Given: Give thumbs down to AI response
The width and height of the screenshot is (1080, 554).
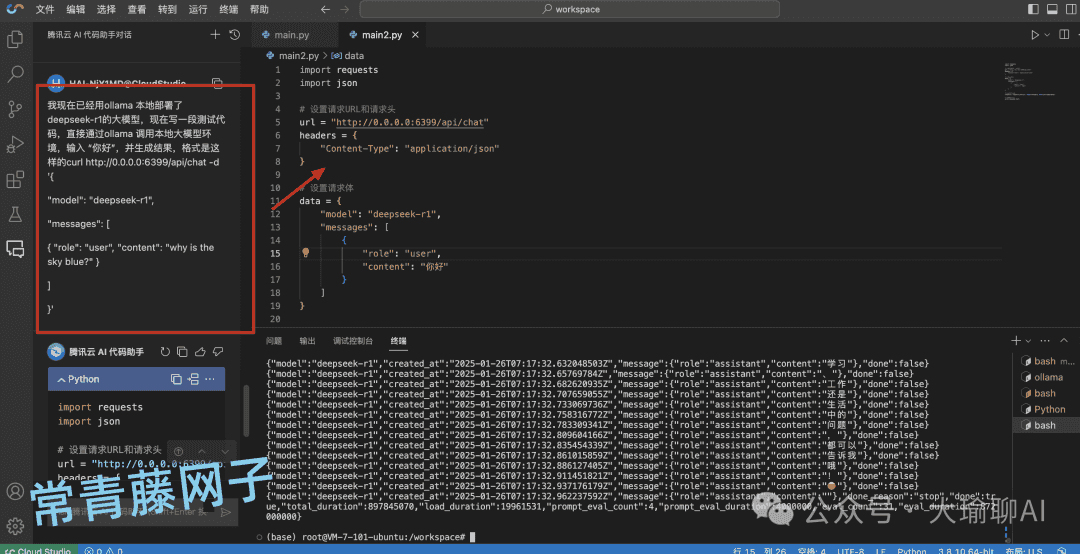Looking at the screenshot, I should tap(218, 351).
